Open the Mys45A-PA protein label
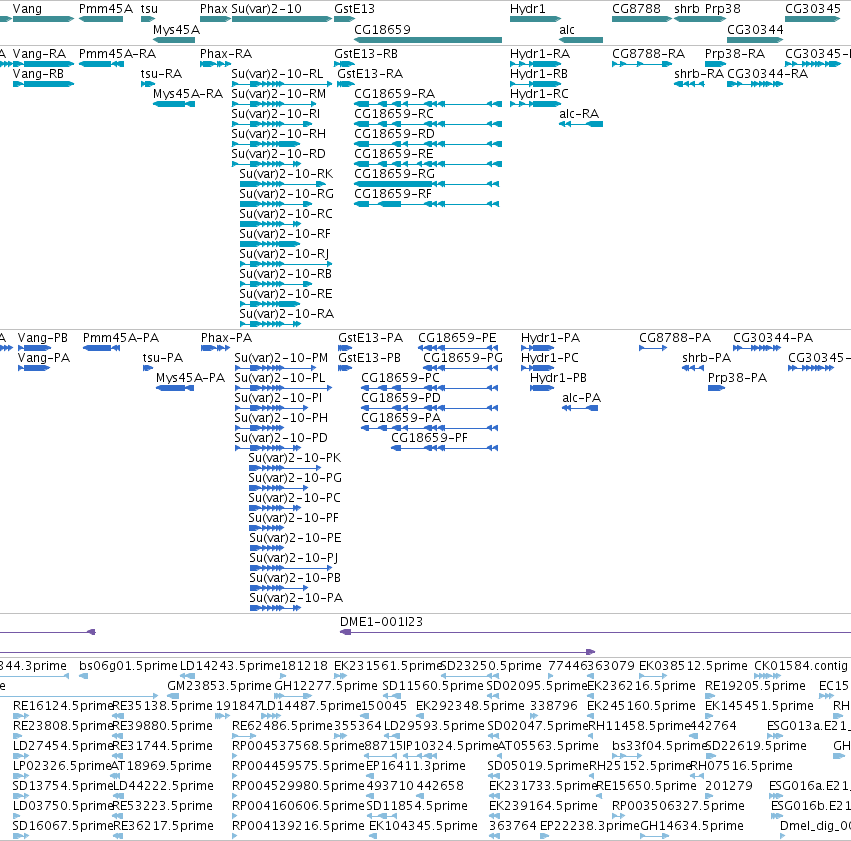 (x=190, y=378)
